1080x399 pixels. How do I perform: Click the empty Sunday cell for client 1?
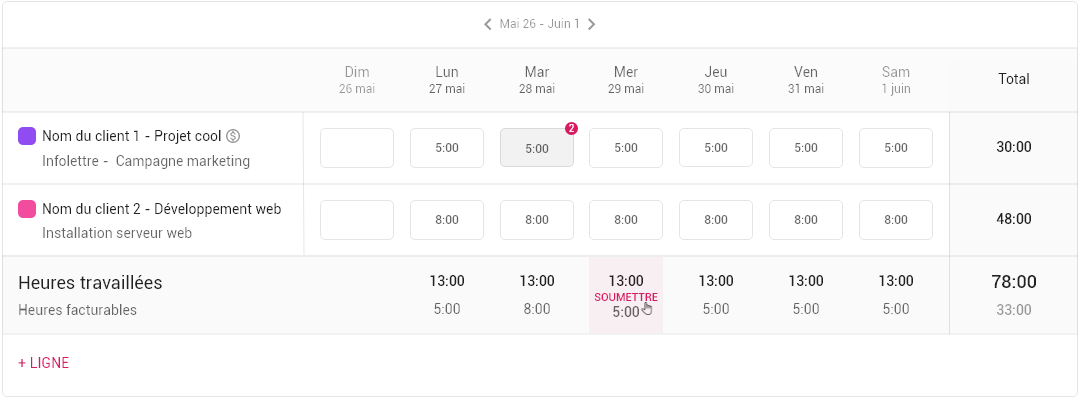[357, 147]
